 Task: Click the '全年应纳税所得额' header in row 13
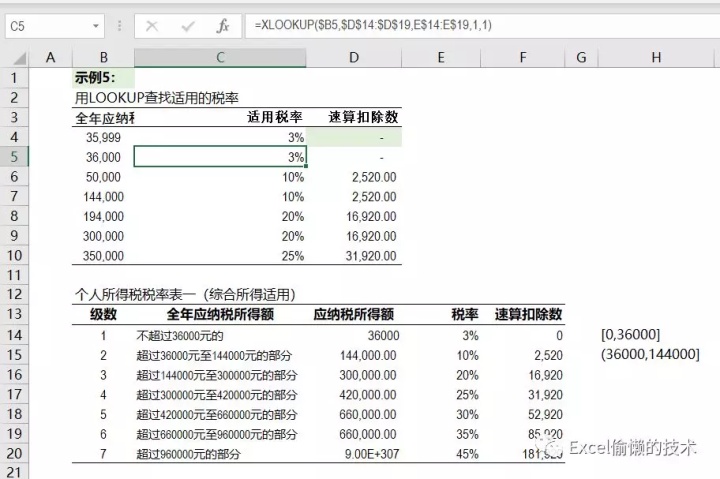click(x=220, y=314)
